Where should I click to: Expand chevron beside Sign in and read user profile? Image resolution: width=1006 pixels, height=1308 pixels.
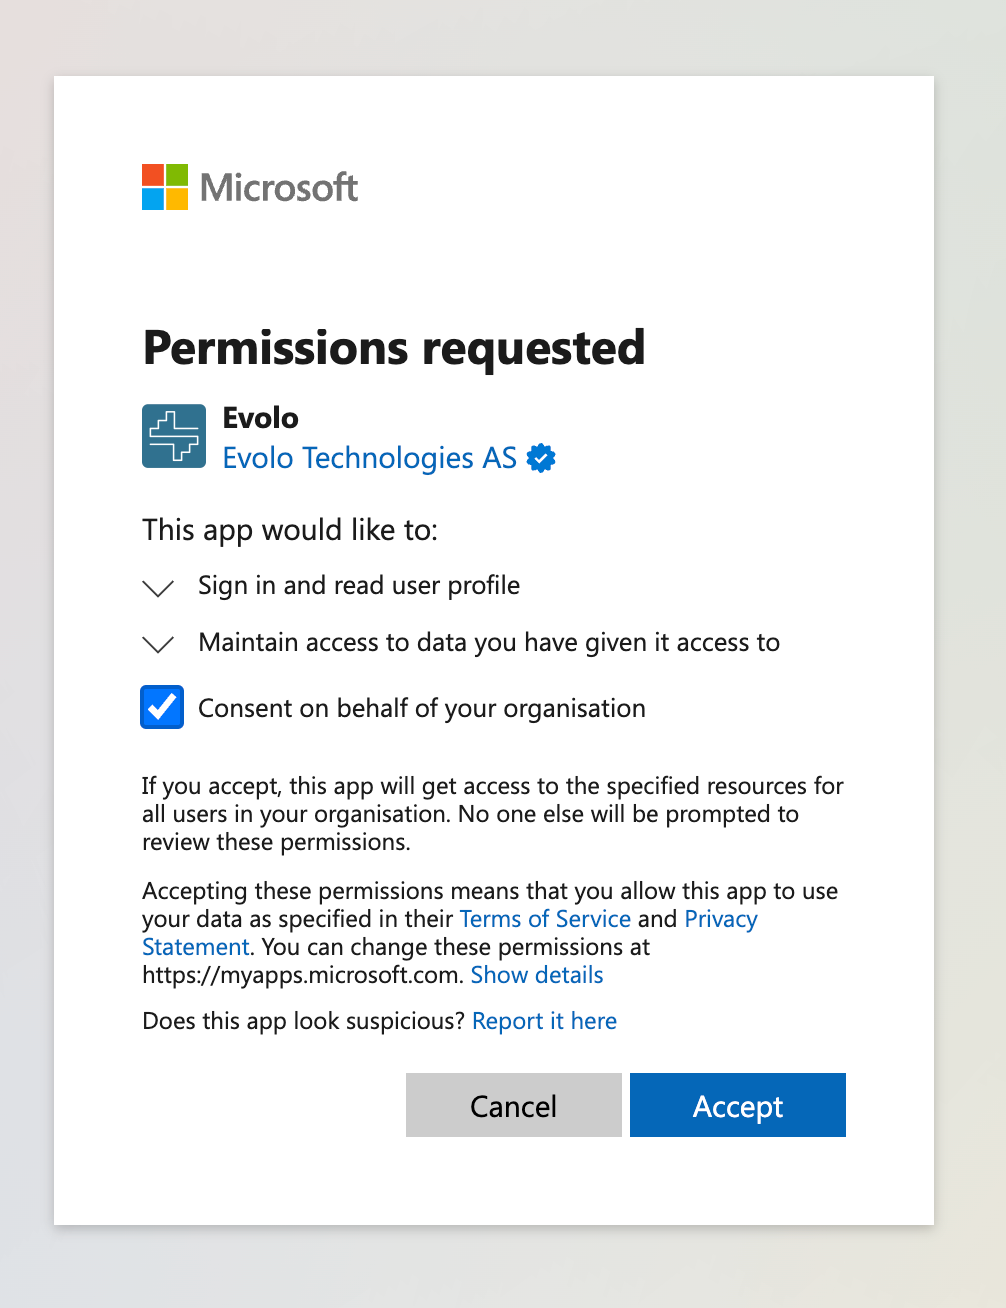158,587
